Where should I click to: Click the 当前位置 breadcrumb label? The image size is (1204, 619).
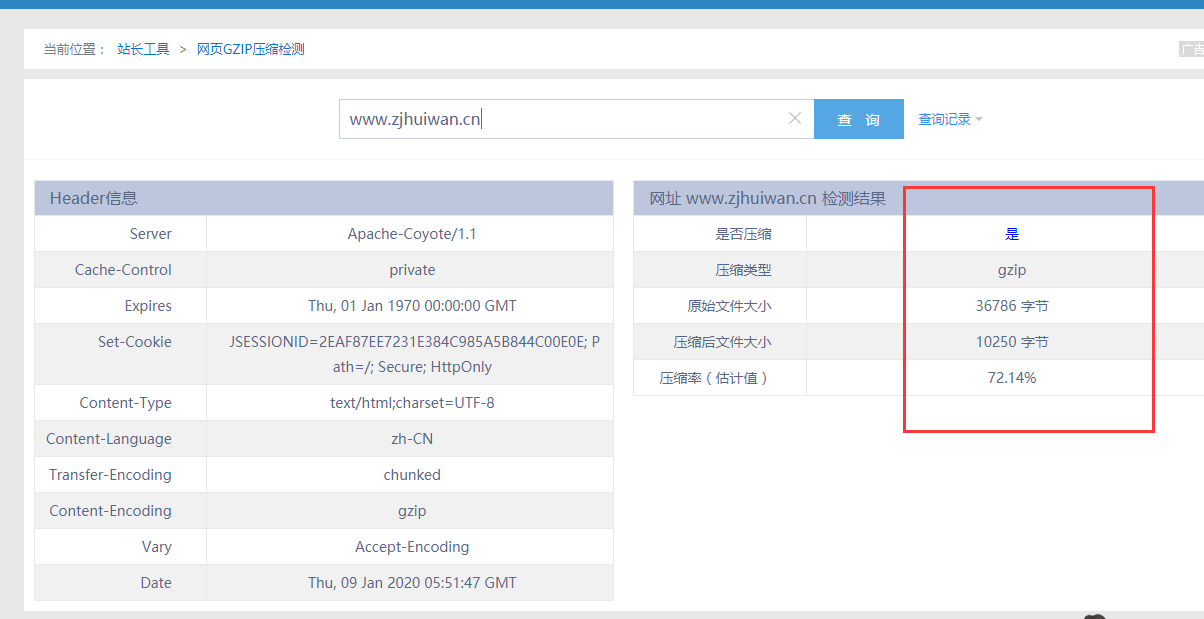click(x=74, y=49)
